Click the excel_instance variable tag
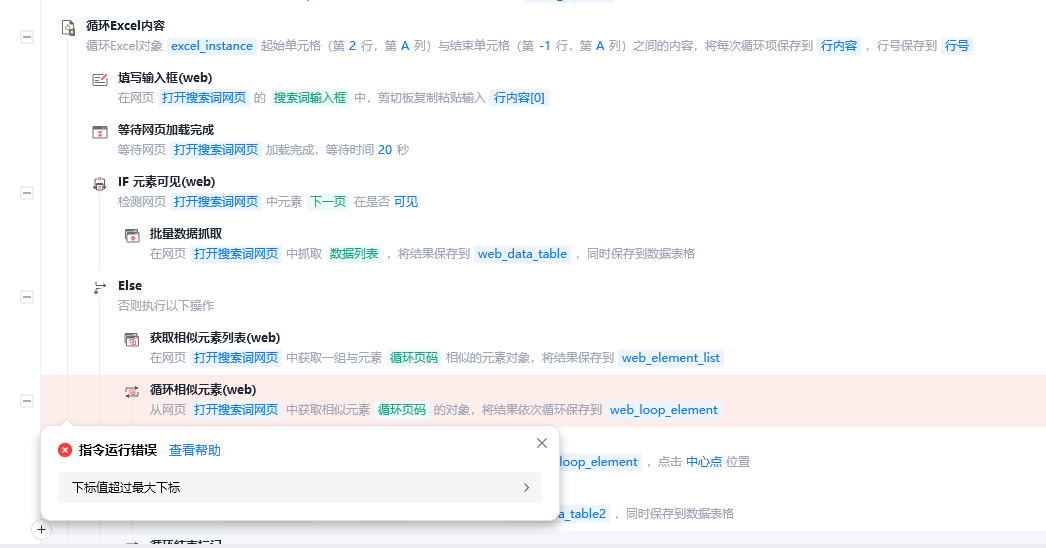This screenshot has height=548, width=1046. click(x=211, y=45)
